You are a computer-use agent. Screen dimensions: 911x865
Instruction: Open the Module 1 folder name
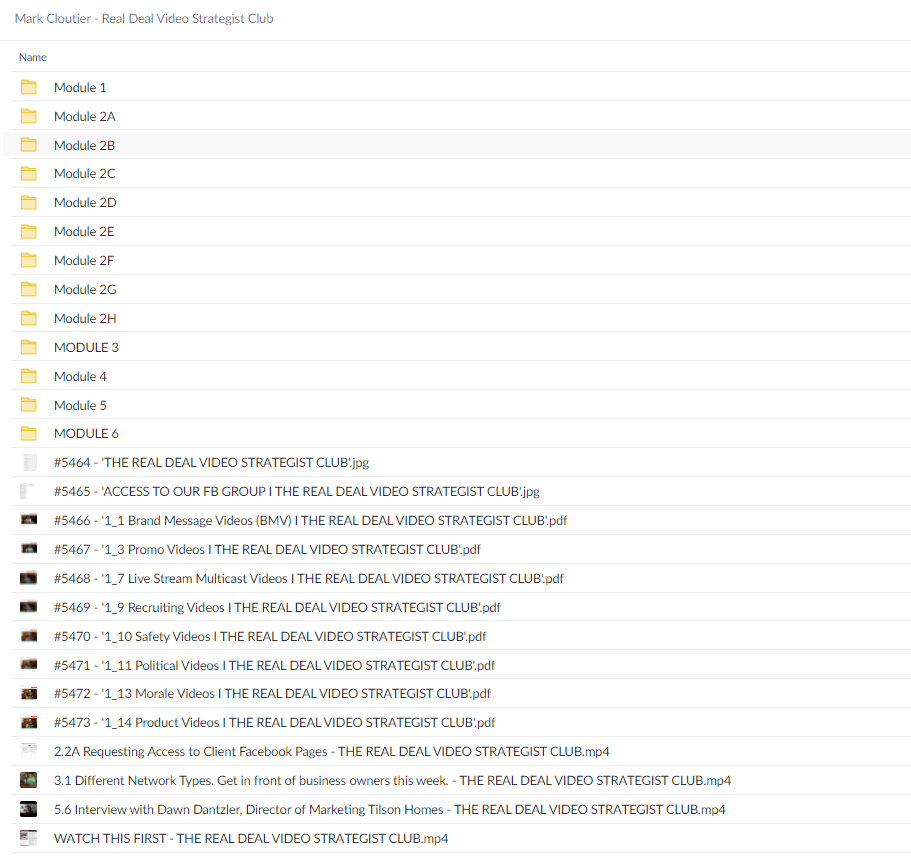[x=80, y=87]
